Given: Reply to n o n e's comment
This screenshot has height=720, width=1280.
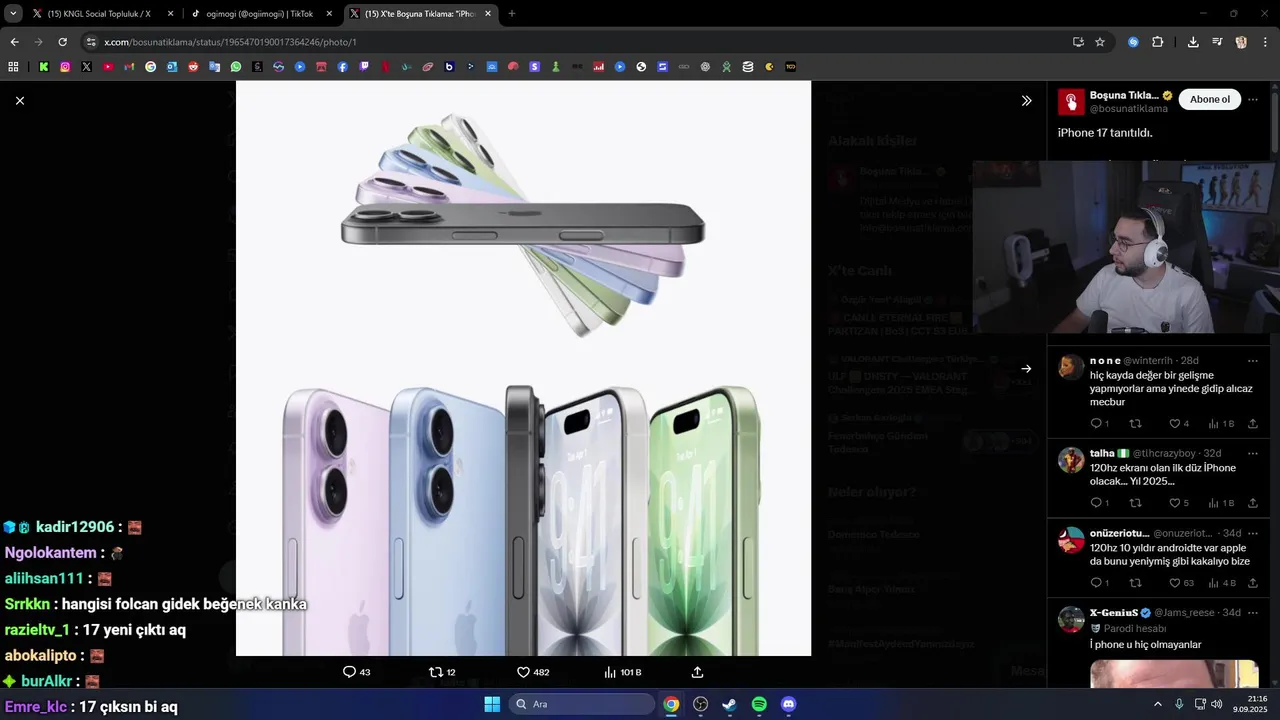Looking at the screenshot, I should (1099, 424).
